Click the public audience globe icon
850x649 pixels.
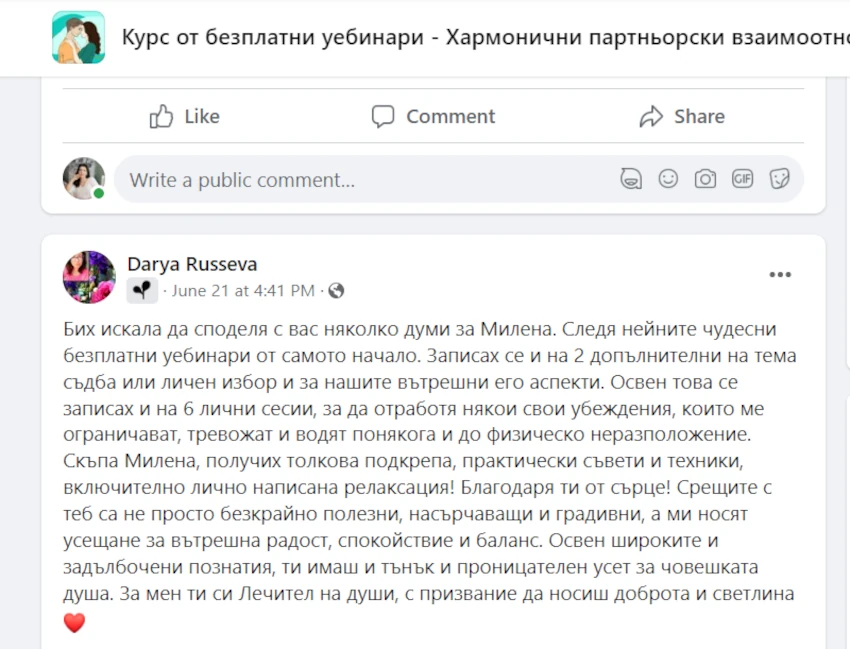(x=336, y=291)
